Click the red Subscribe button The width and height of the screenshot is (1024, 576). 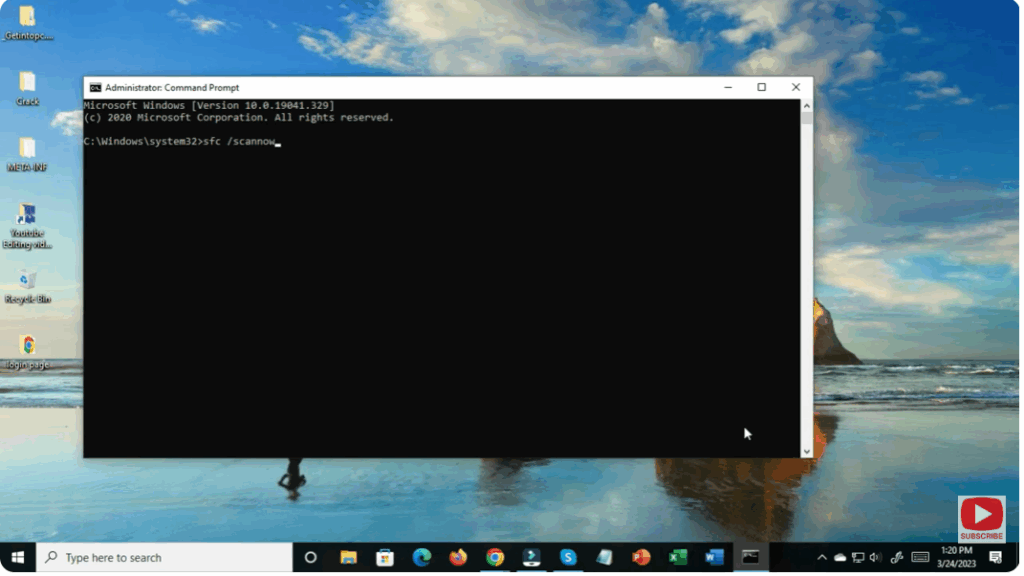pos(981,515)
